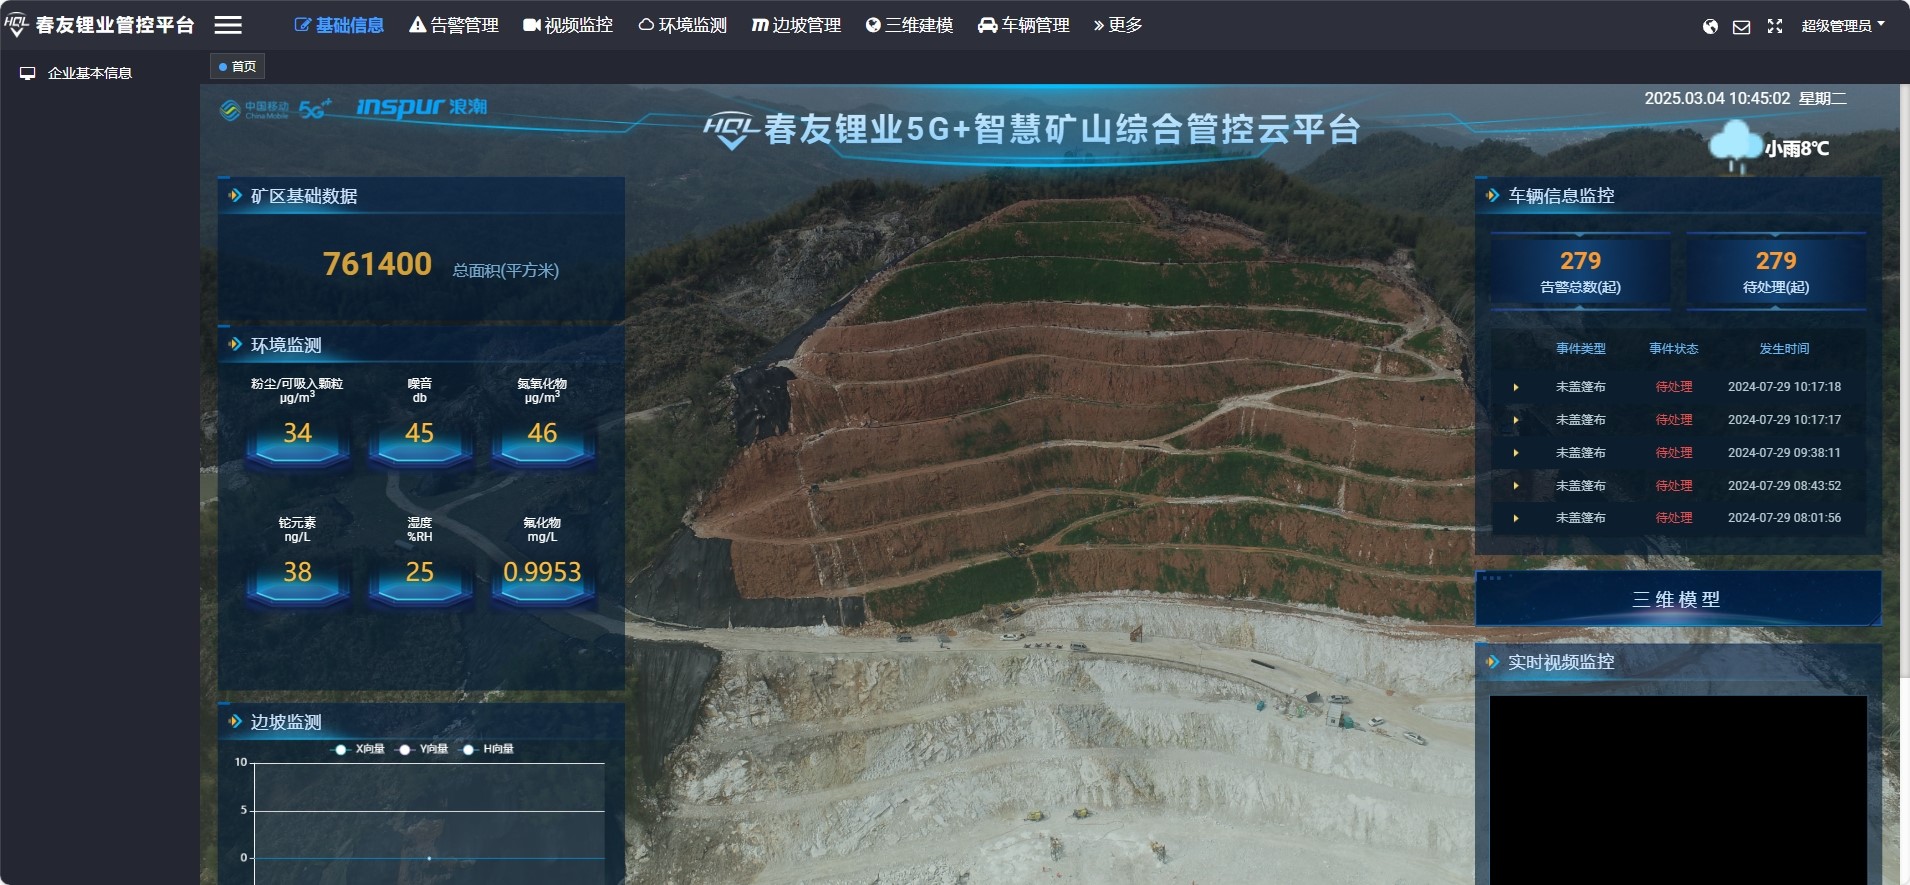Click the monitor icon beside 企业基本信息
Image resolution: width=1910 pixels, height=885 pixels.
[28, 73]
